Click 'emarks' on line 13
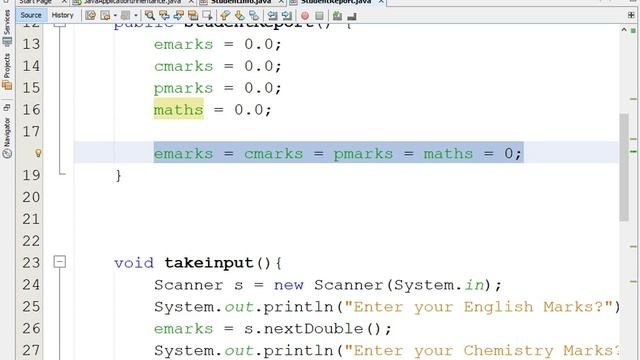The width and height of the screenshot is (640, 360). 183,44
